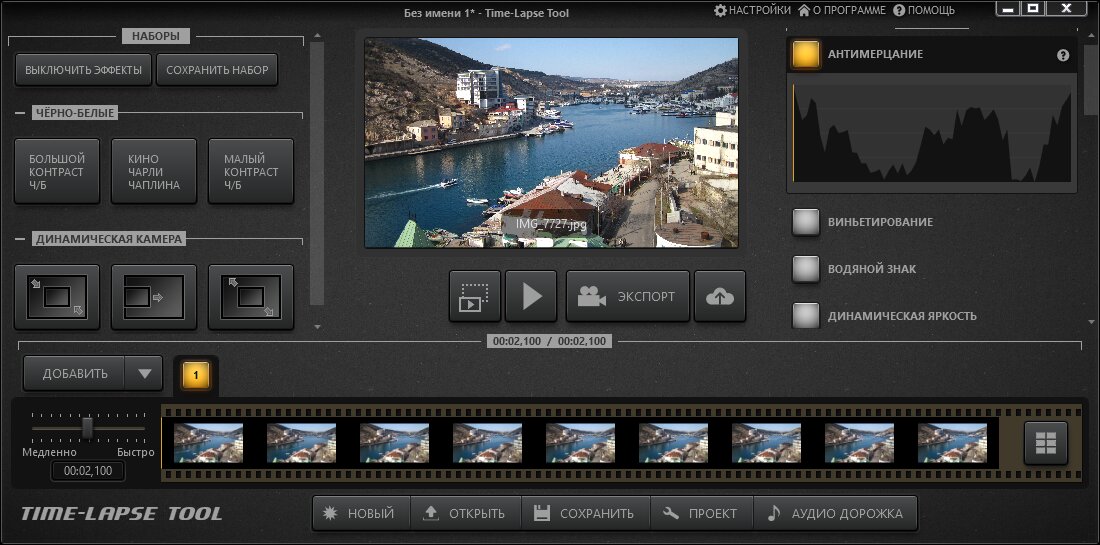Open the Помощь menu
Viewport: 1100px width, 545px height.
pyautogui.click(x=924, y=10)
